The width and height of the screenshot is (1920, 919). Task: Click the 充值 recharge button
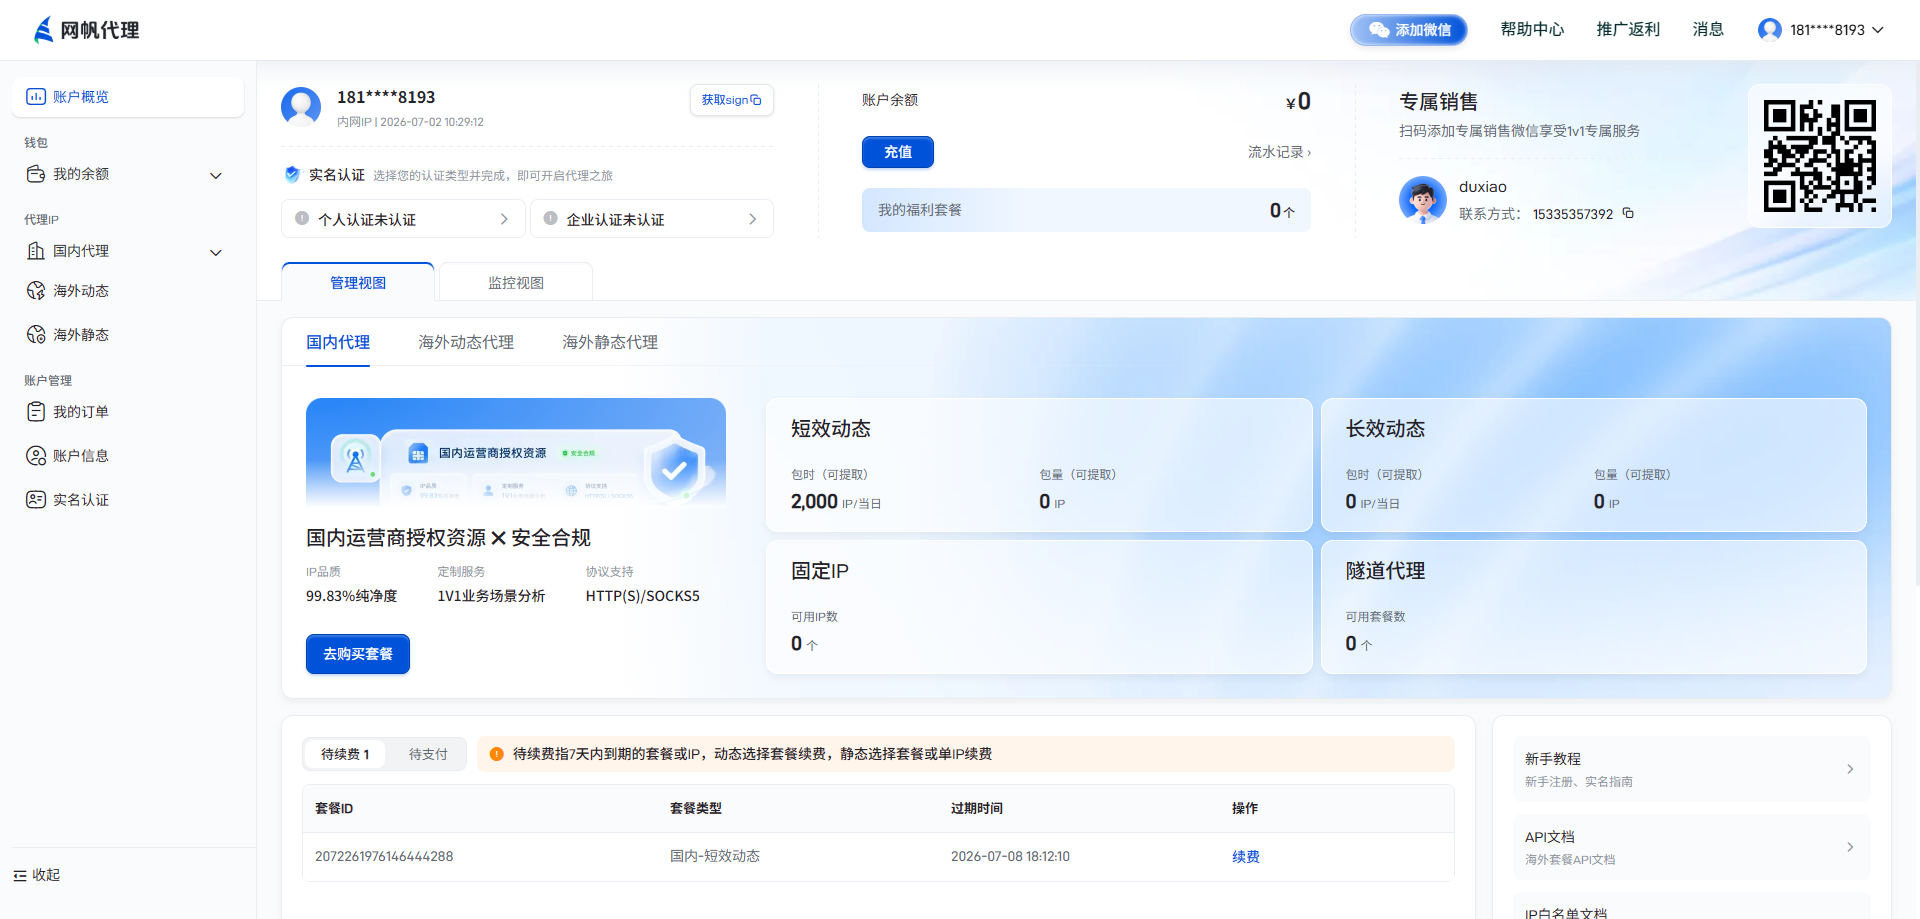pos(898,152)
